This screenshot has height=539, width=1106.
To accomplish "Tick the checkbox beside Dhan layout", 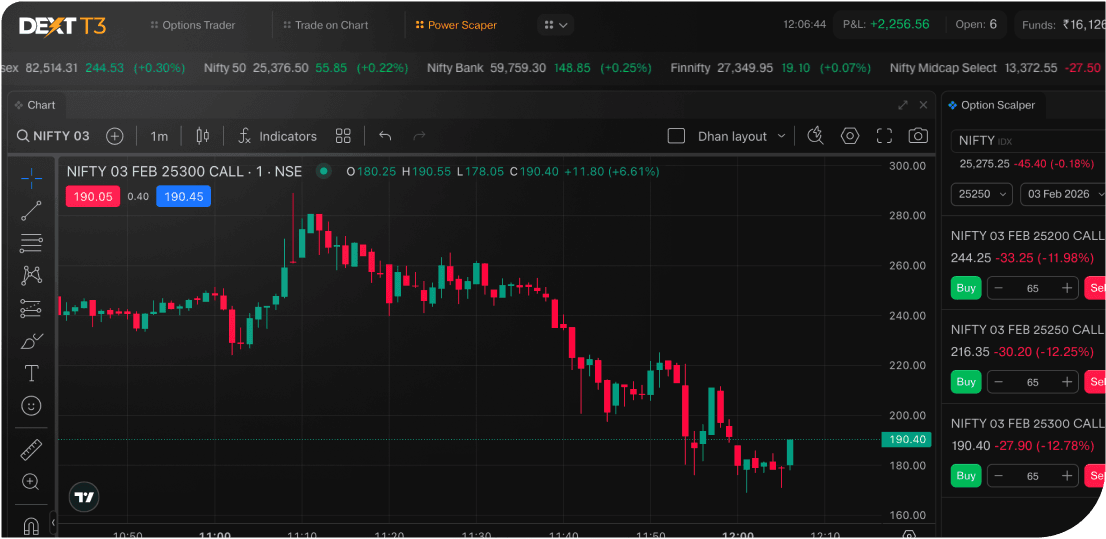I will click(676, 136).
